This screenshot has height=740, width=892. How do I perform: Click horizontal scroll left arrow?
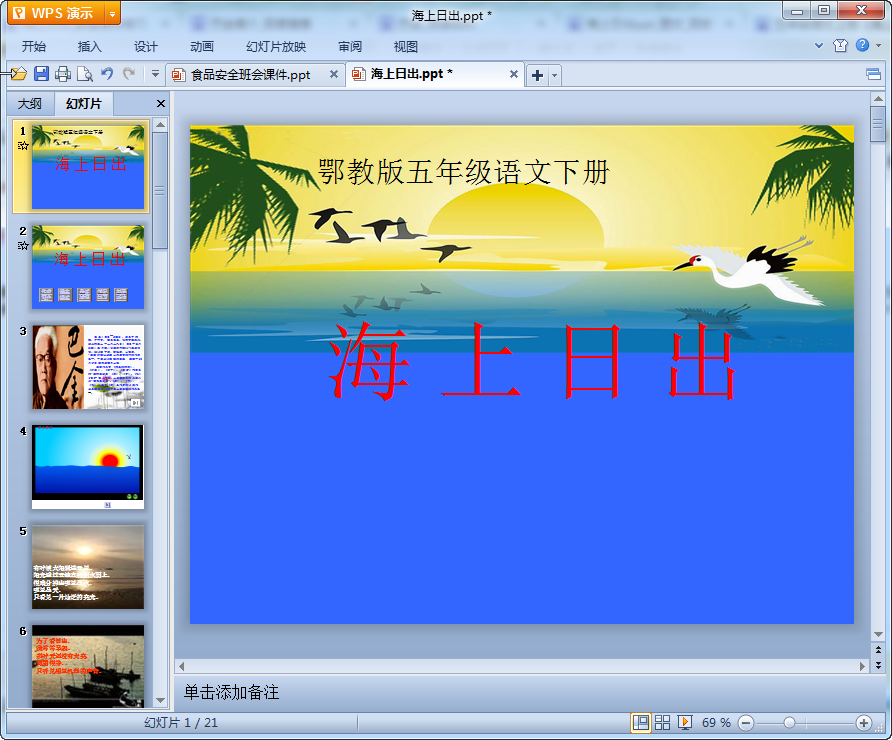point(181,665)
